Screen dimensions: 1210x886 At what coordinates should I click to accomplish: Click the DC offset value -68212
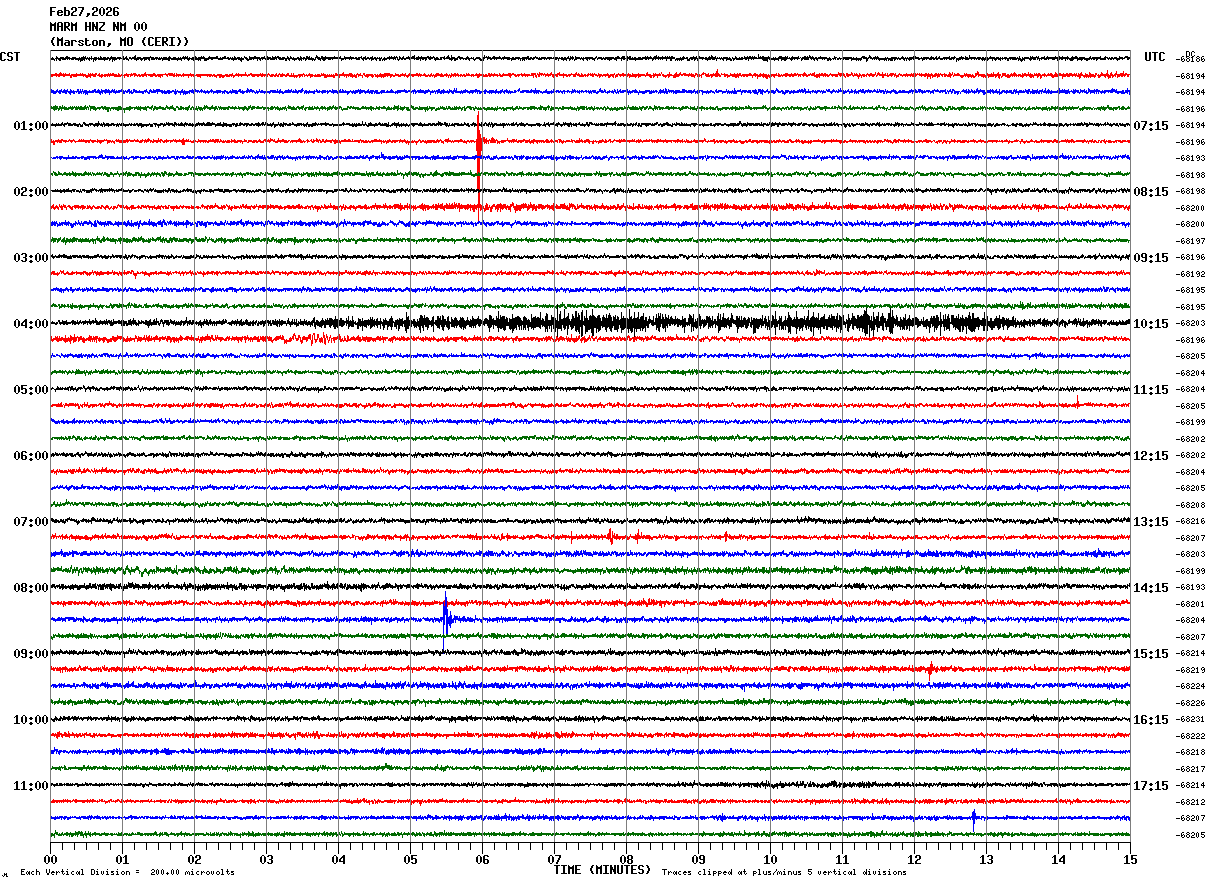click(x=1191, y=802)
